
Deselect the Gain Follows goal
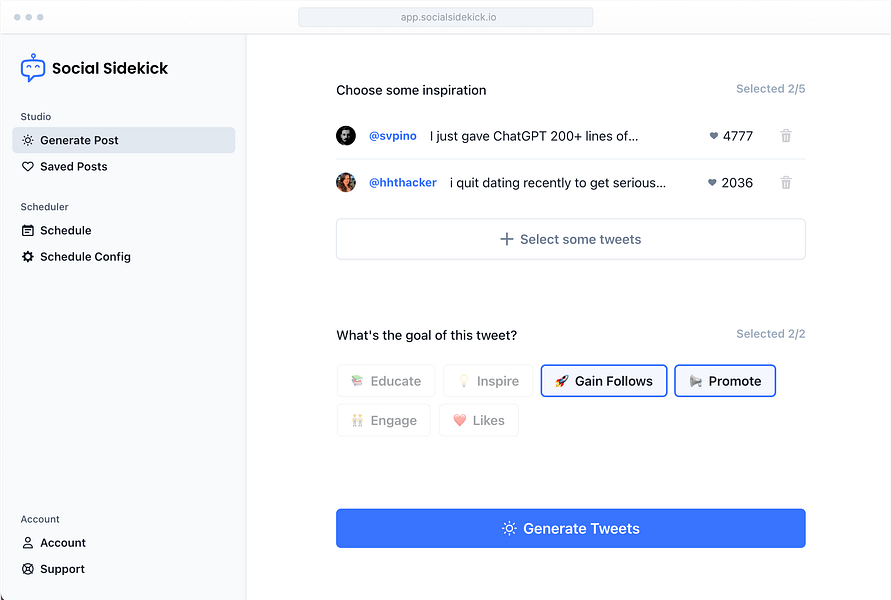(603, 381)
